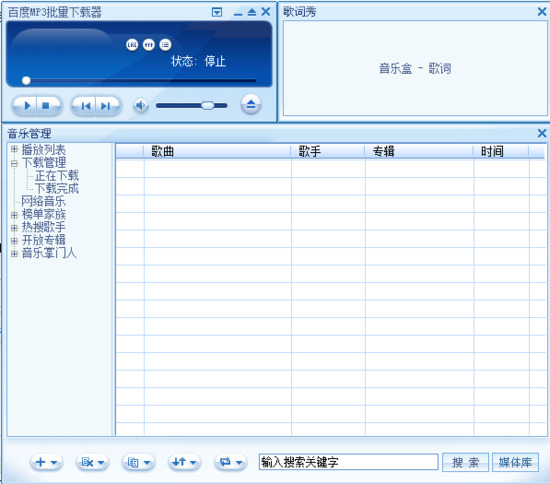Click the 状态: 停止 status text

tap(198, 61)
